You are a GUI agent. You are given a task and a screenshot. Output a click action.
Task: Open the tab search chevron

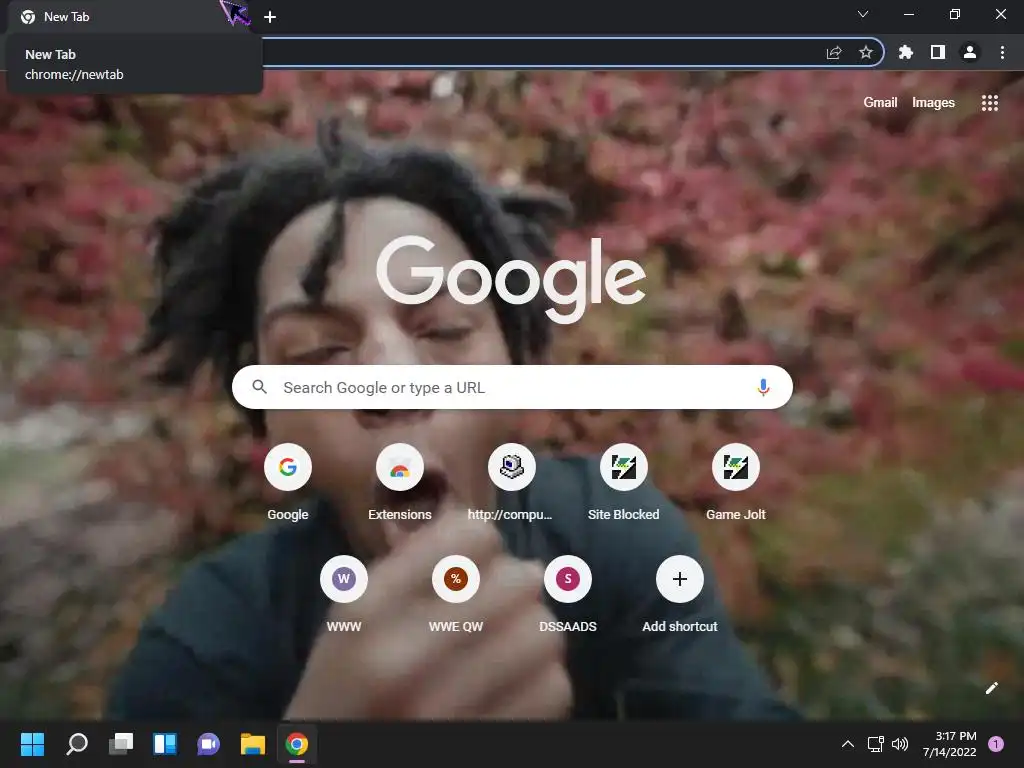[x=863, y=14]
